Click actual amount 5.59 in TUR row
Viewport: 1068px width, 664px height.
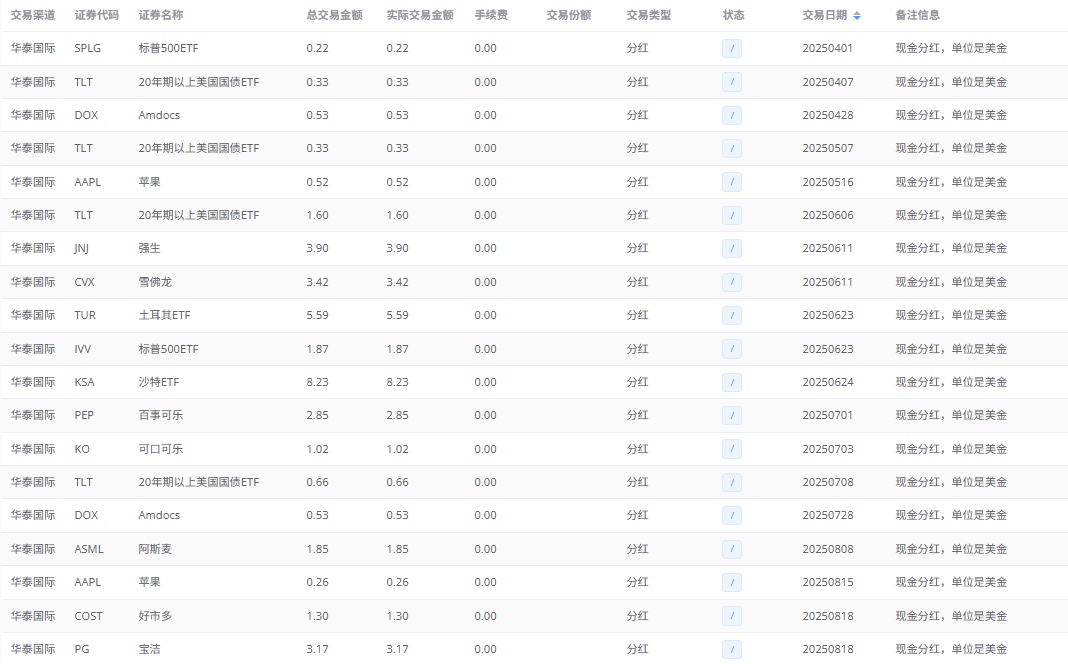(397, 315)
